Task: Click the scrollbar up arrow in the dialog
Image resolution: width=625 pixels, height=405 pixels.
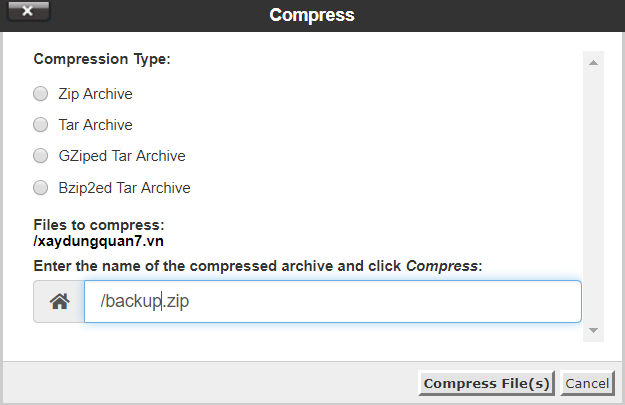Action: point(593,63)
